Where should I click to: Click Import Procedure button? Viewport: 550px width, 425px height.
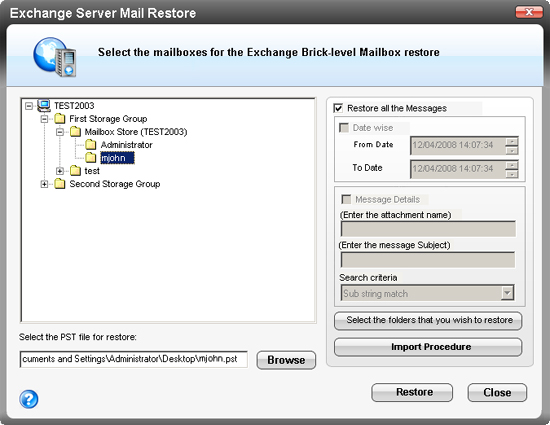coord(428,347)
